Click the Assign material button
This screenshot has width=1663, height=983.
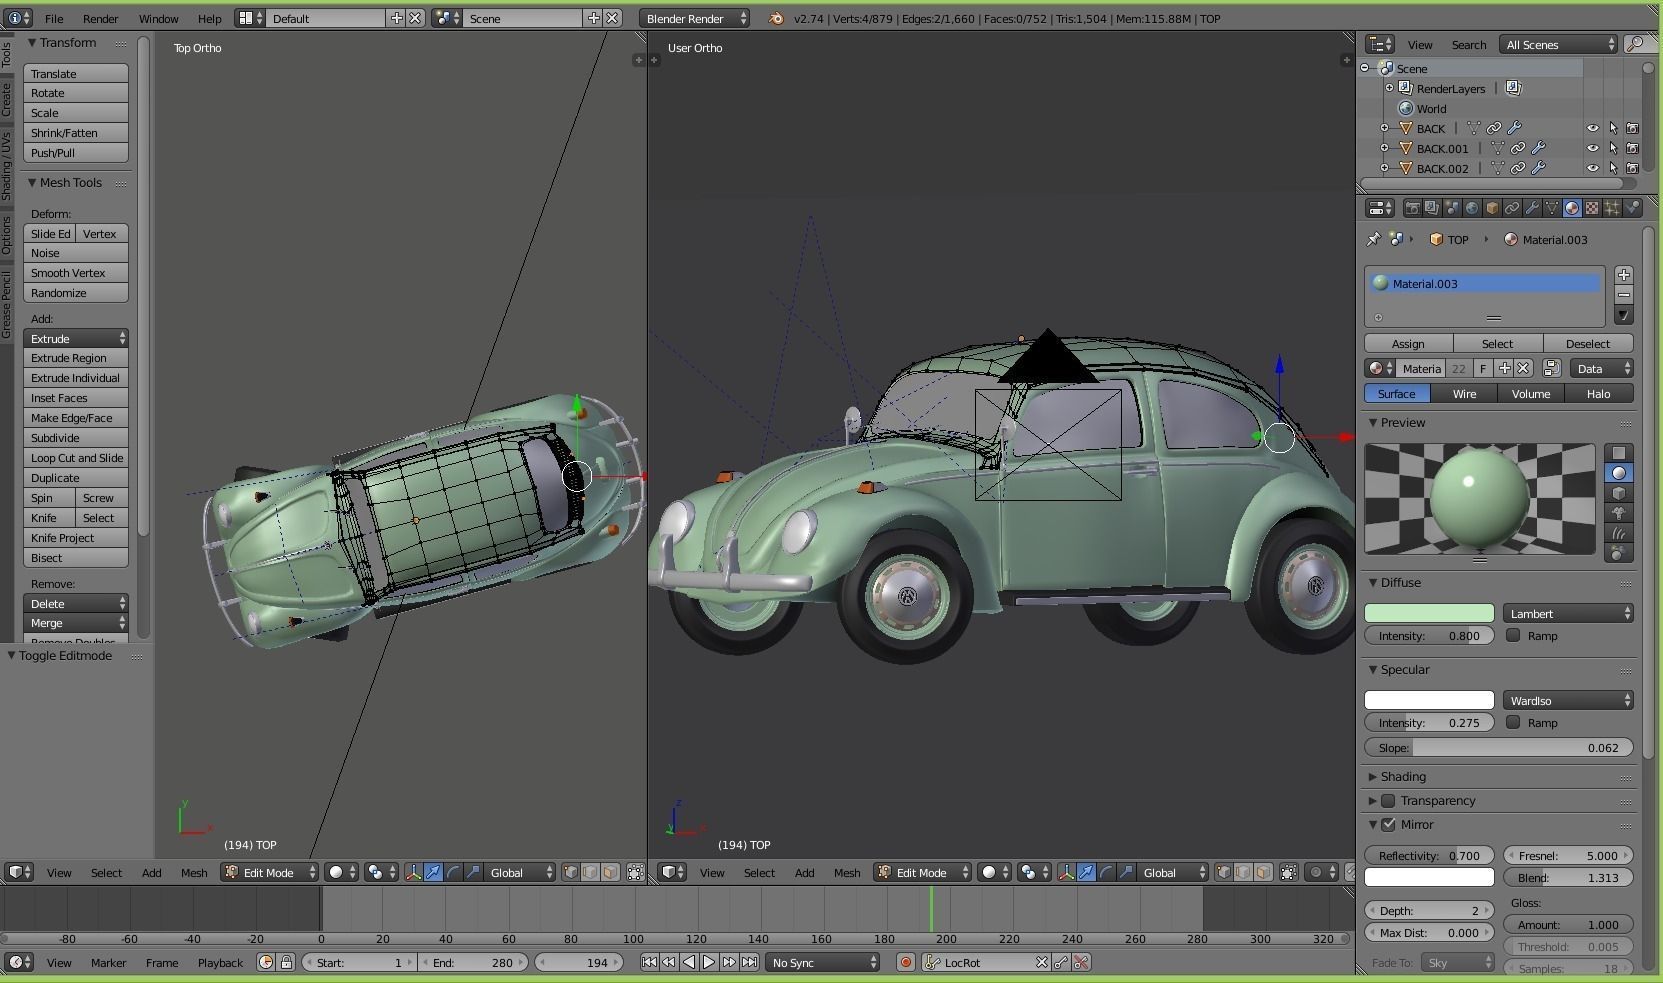(1408, 343)
